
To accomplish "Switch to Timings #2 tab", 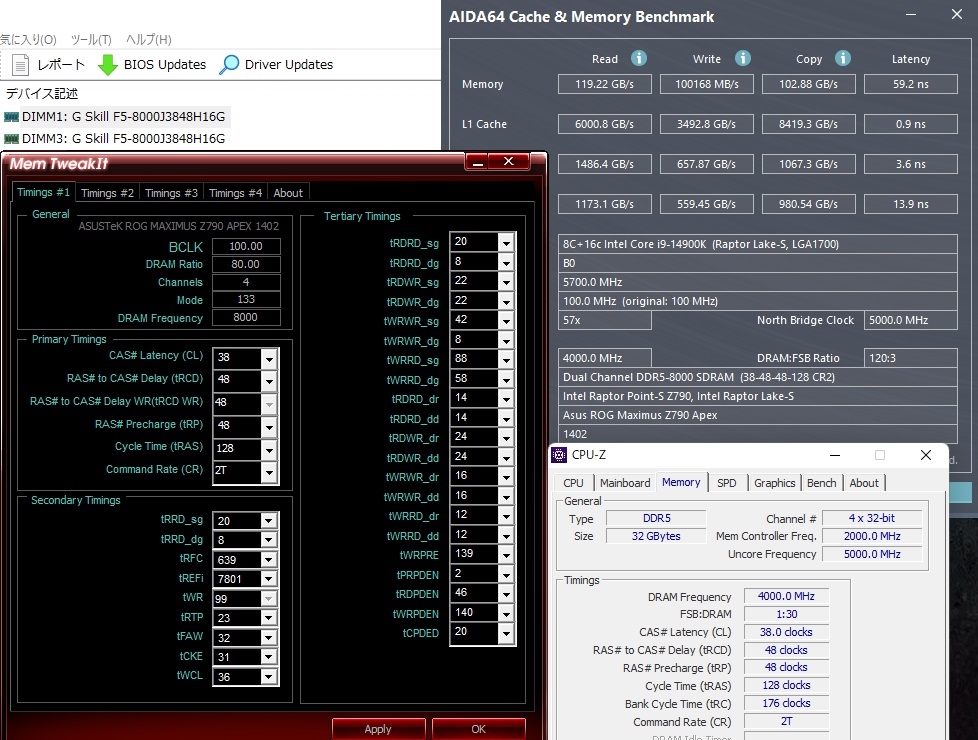I will click(x=107, y=193).
